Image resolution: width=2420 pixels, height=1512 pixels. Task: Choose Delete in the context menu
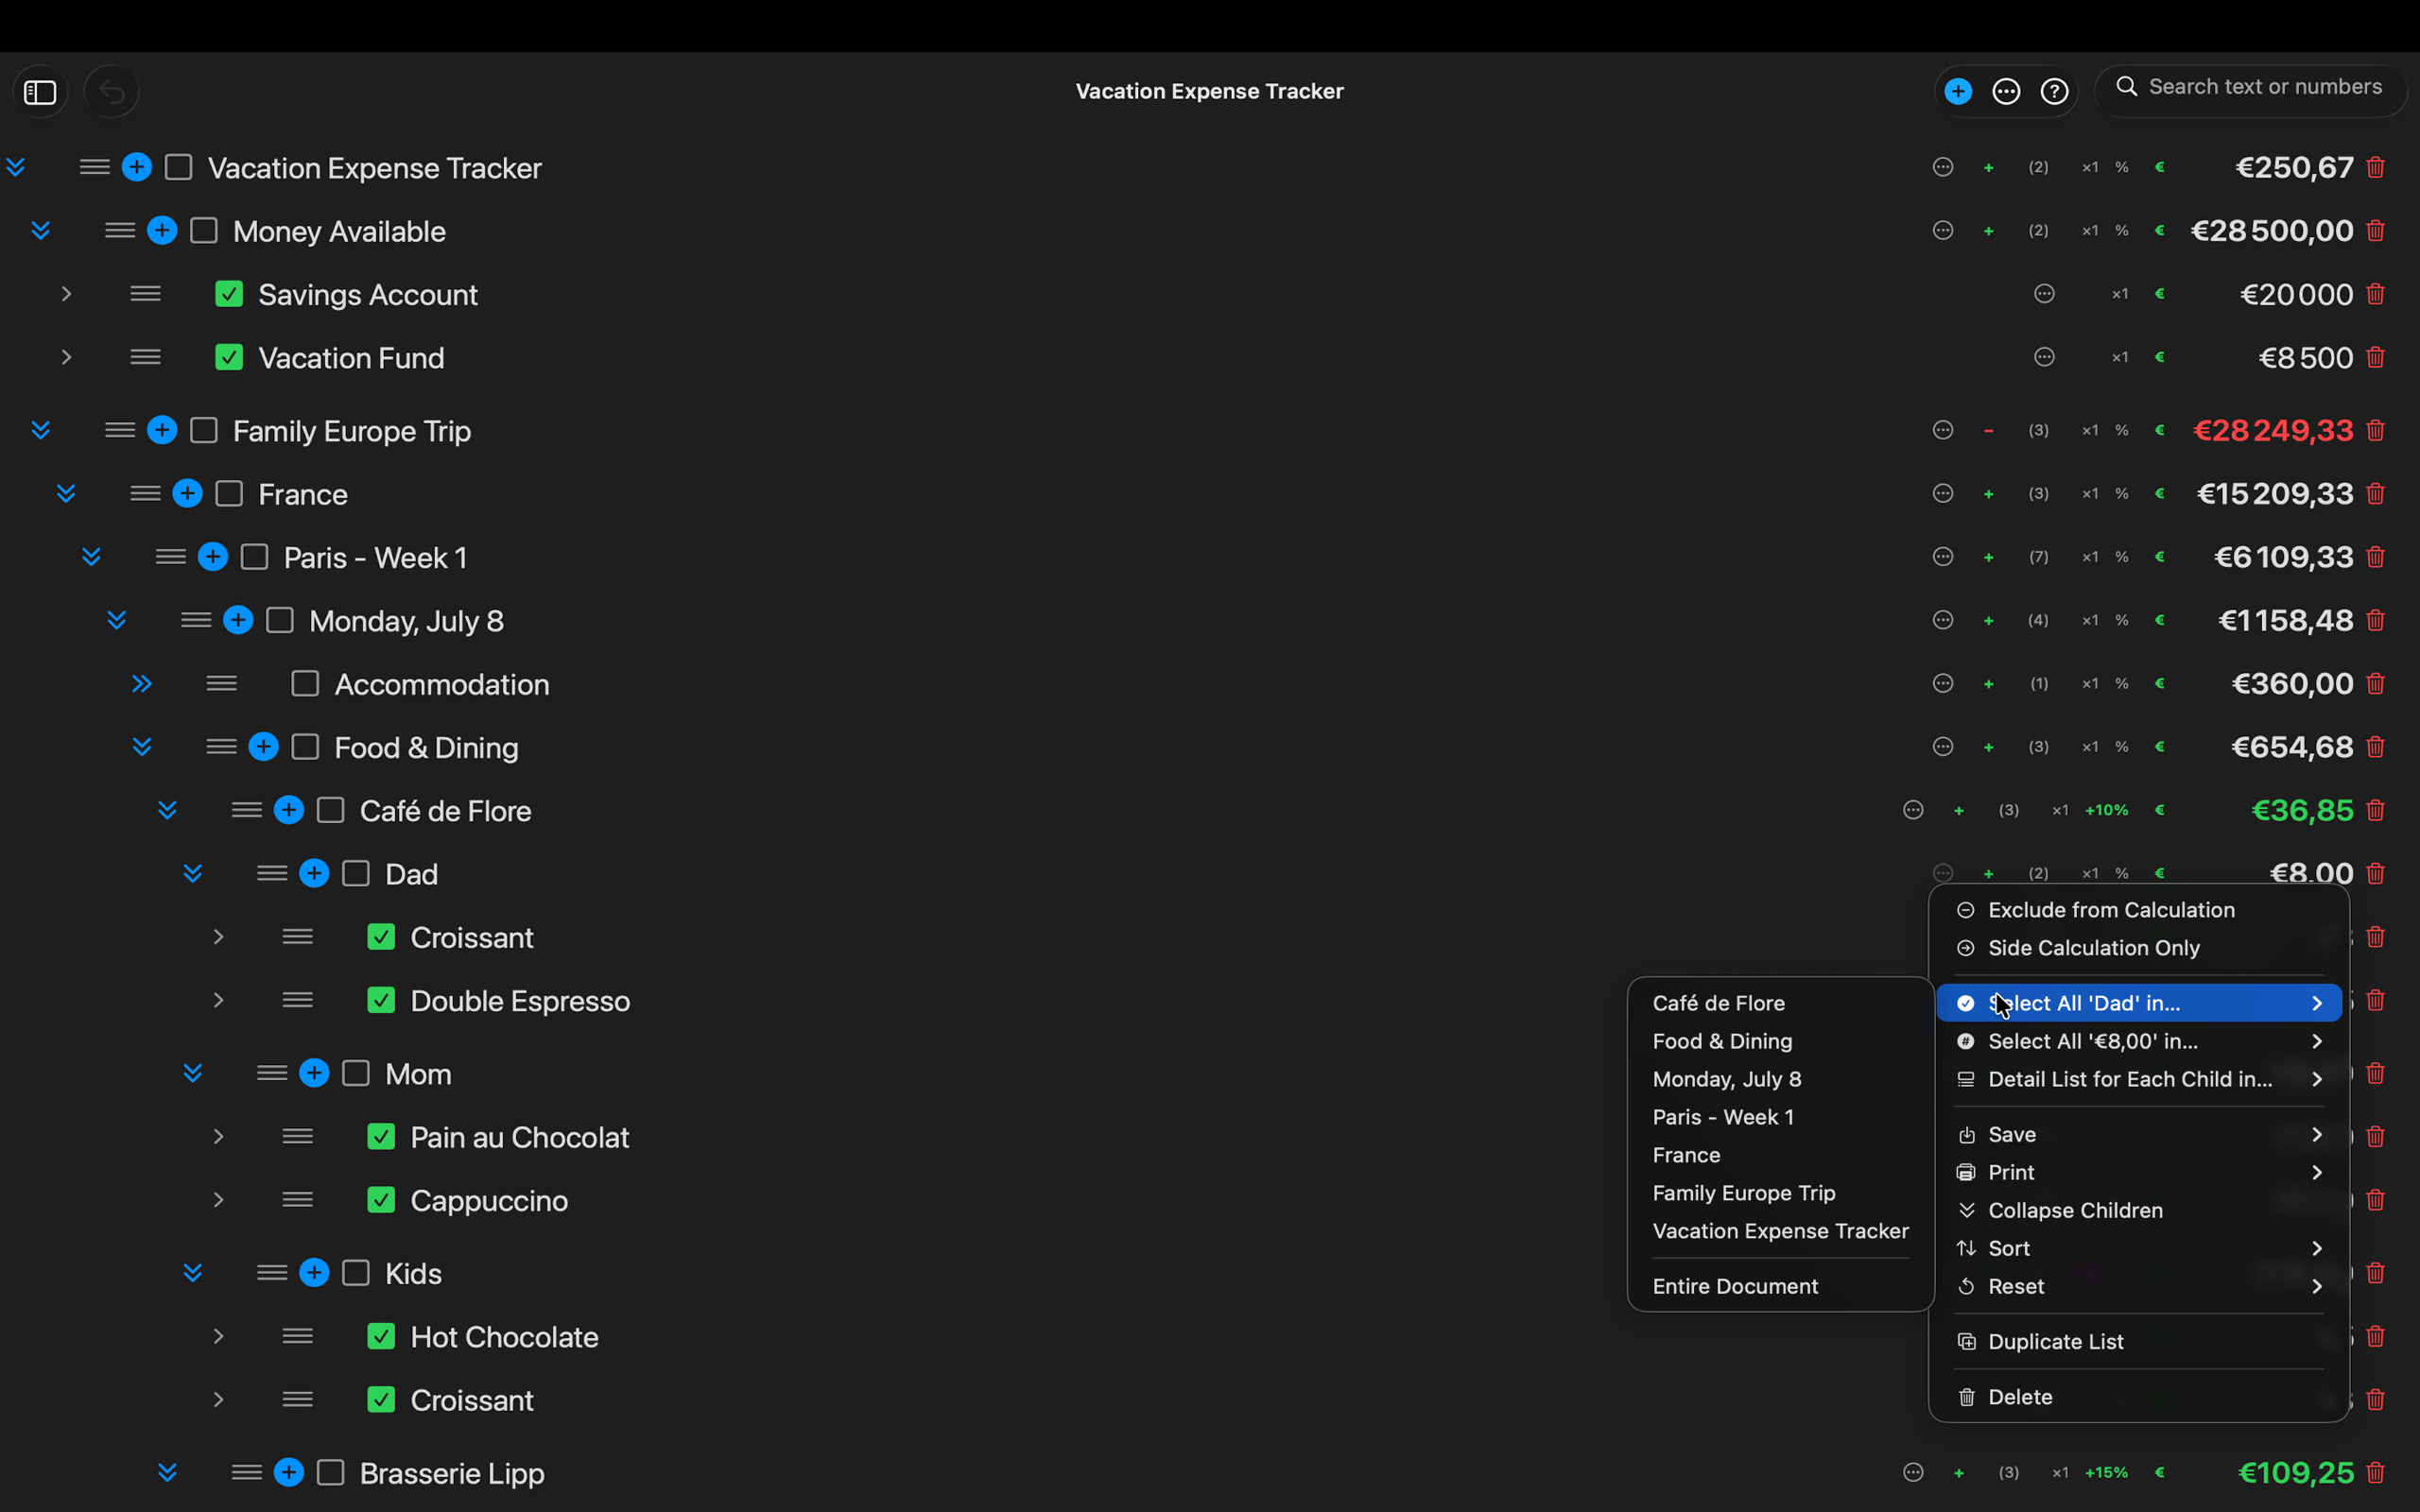pyautogui.click(x=2139, y=1397)
